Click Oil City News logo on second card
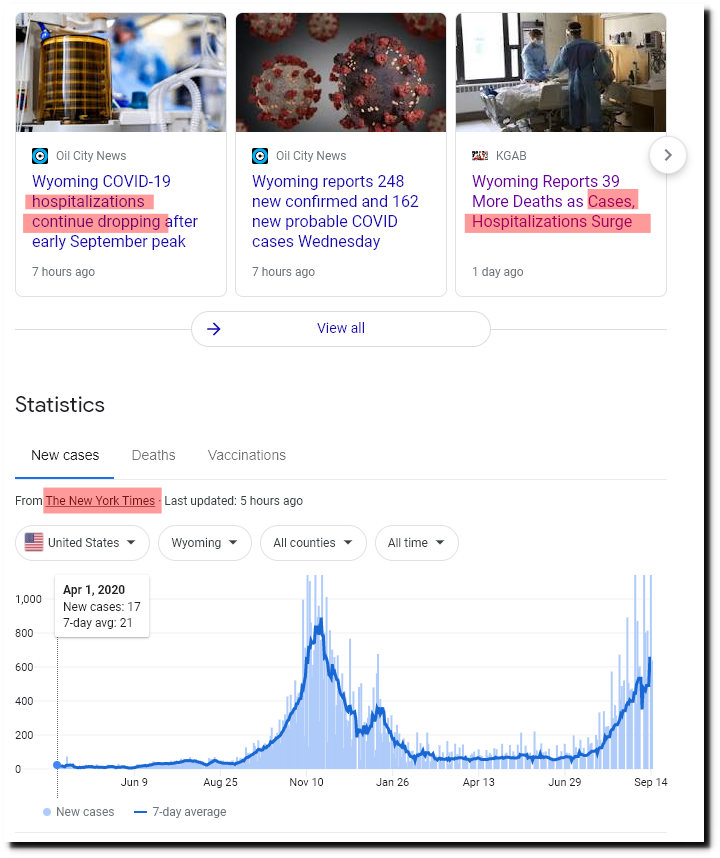720x858 pixels. click(x=260, y=156)
